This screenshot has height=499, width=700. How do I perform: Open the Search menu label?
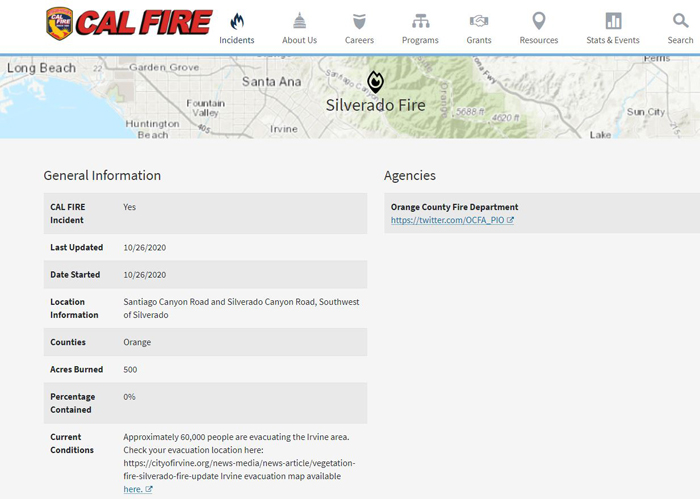[x=680, y=40]
